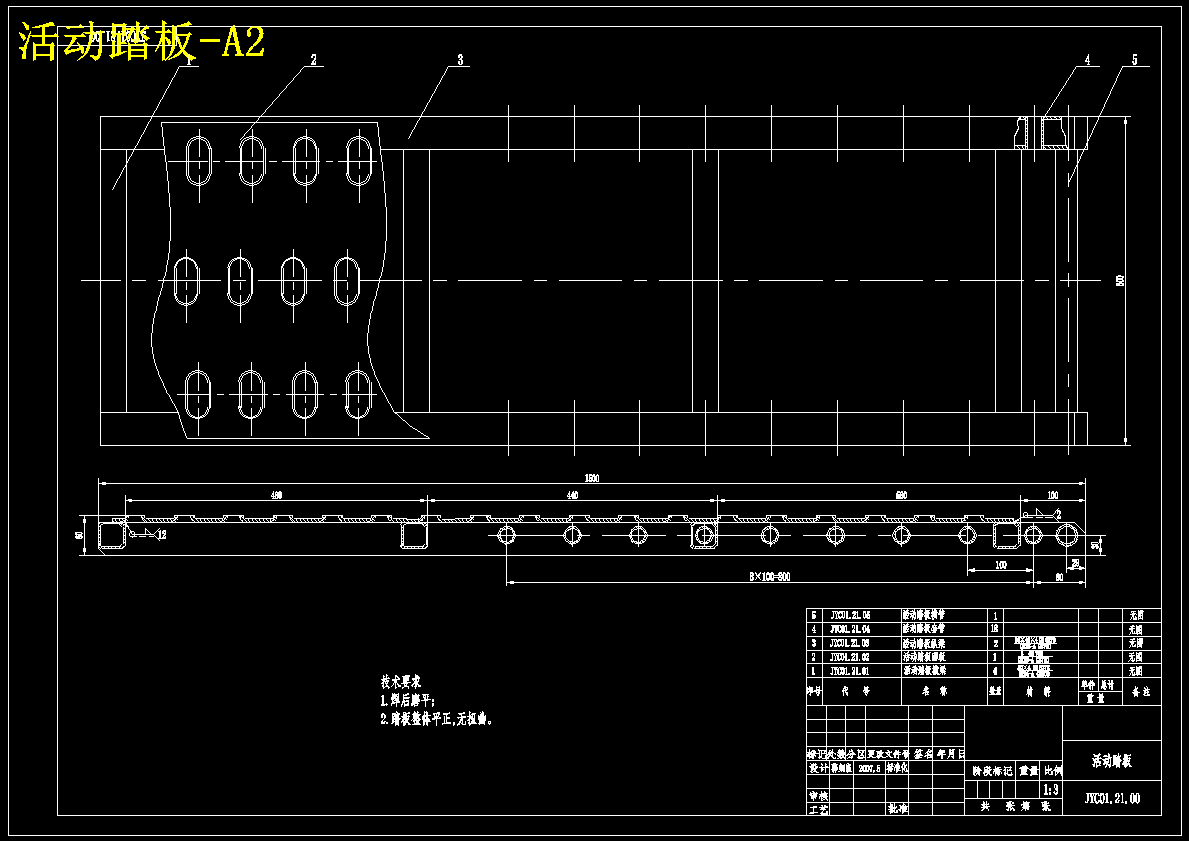Click the '更改文件号' header cell

click(887, 755)
